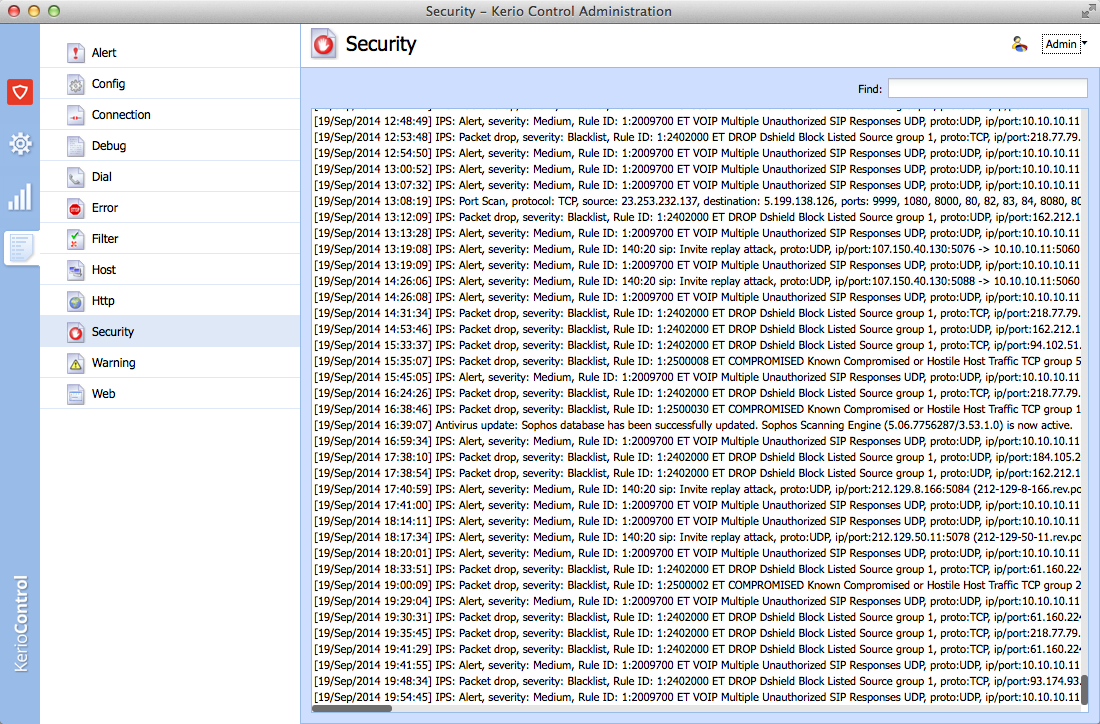Click the green zoom window button
The image size is (1100, 724).
click(x=54, y=11)
